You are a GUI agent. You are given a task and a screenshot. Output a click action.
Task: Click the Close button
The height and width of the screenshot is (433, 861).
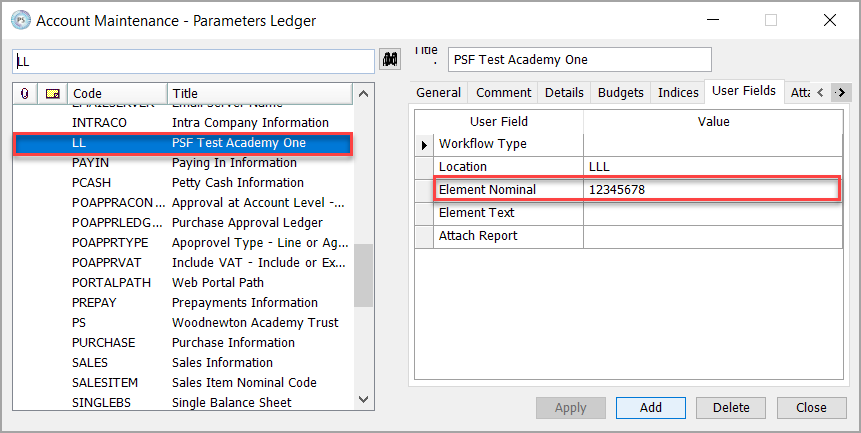(x=811, y=407)
